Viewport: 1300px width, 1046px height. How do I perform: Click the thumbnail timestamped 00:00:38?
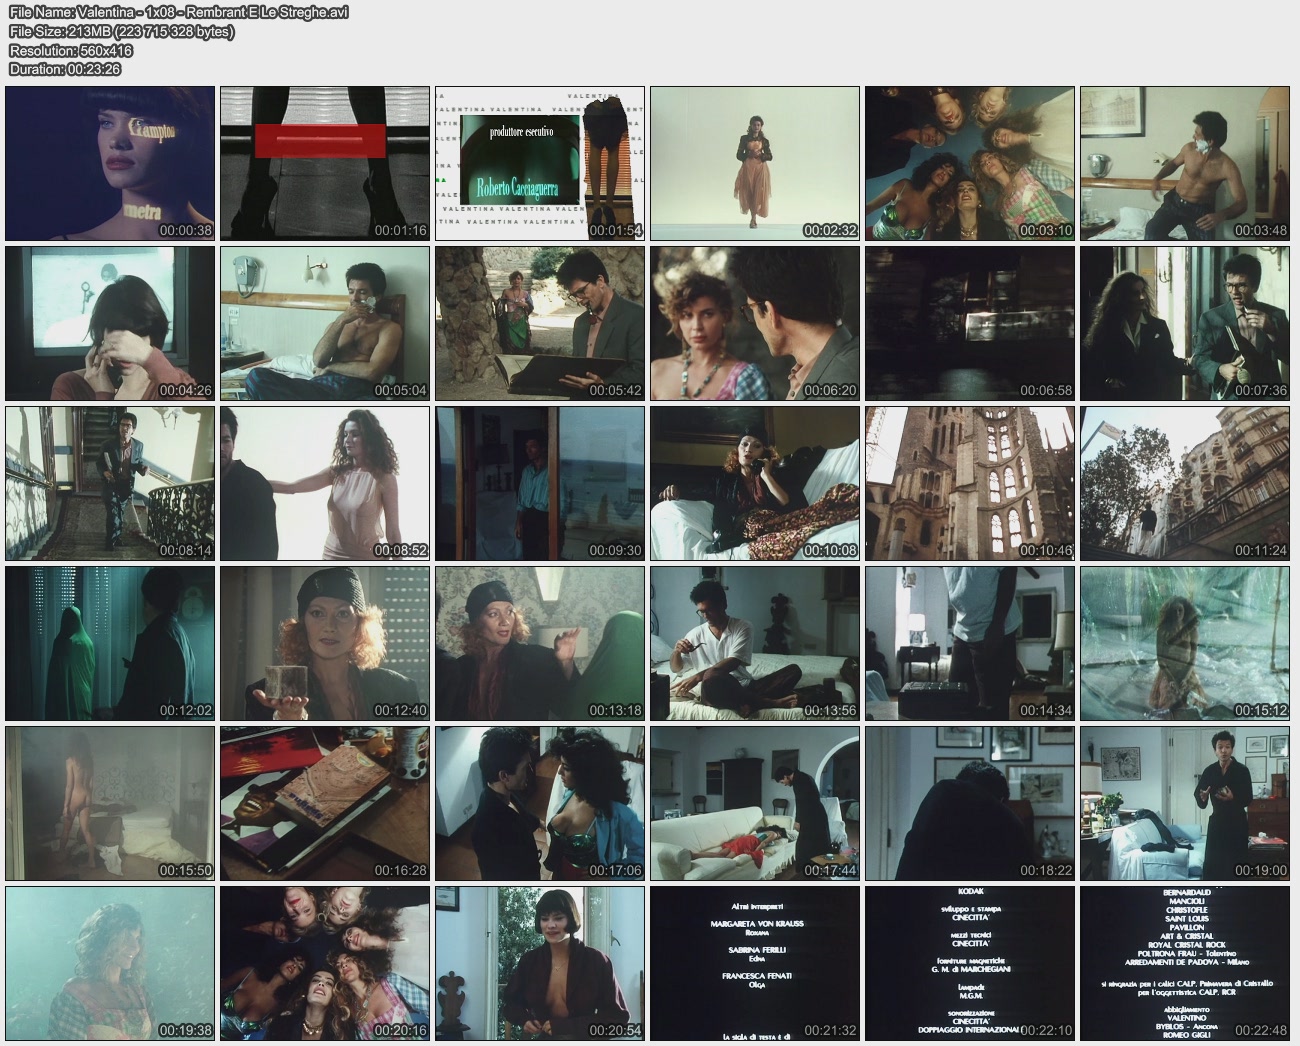[x=110, y=163]
